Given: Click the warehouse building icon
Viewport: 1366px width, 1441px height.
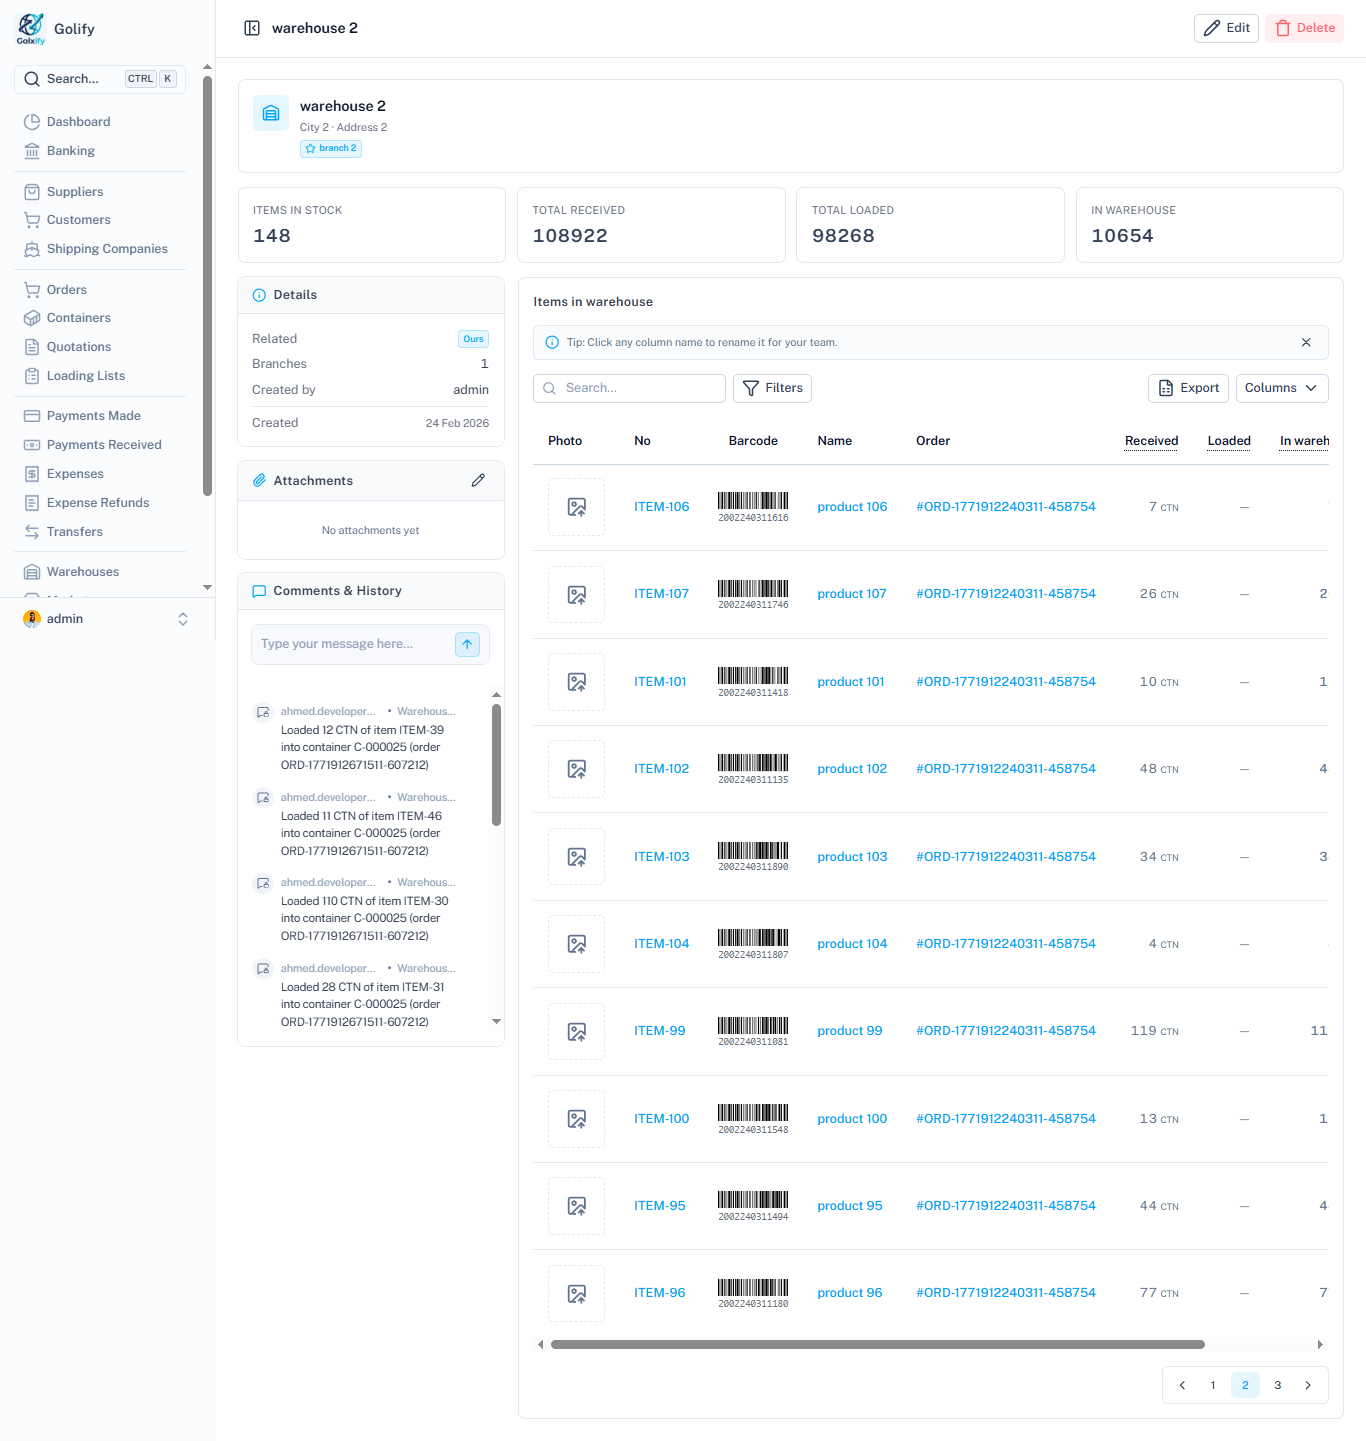Looking at the screenshot, I should click(x=271, y=114).
